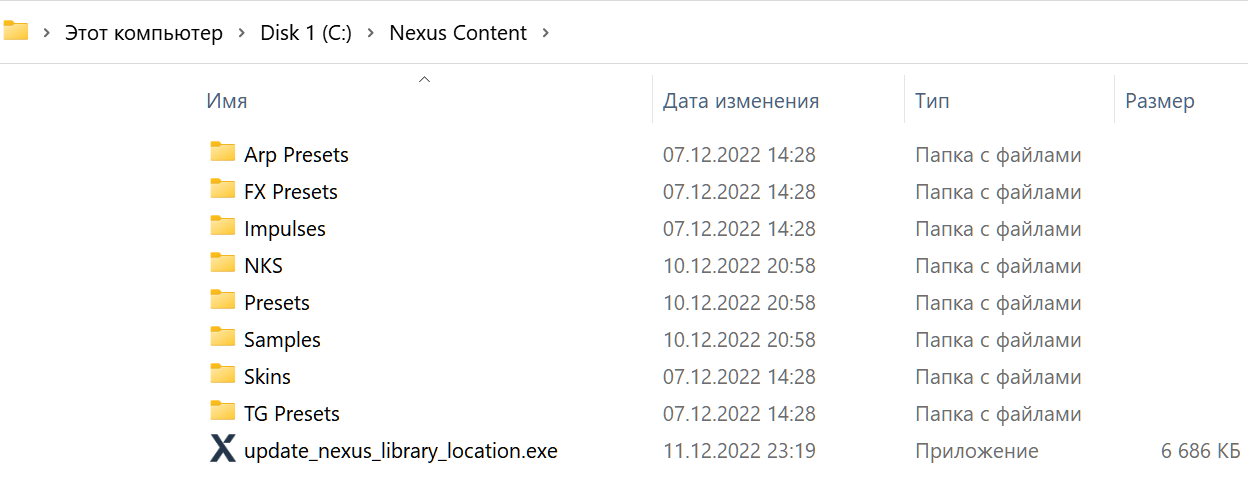This screenshot has width=1248, height=489.
Task: Click the address bar folder icon
Action: [x=15, y=31]
